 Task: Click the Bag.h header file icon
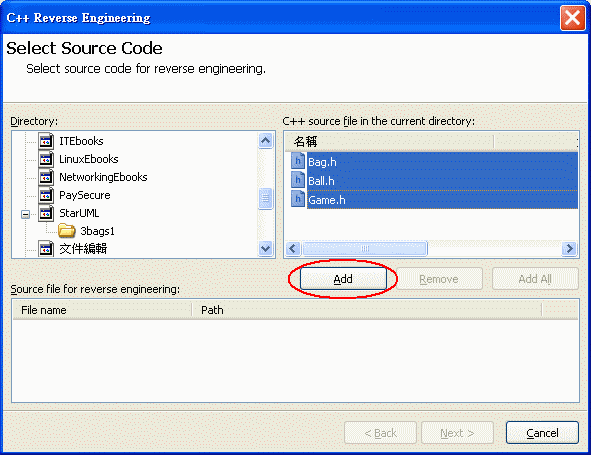[298, 161]
